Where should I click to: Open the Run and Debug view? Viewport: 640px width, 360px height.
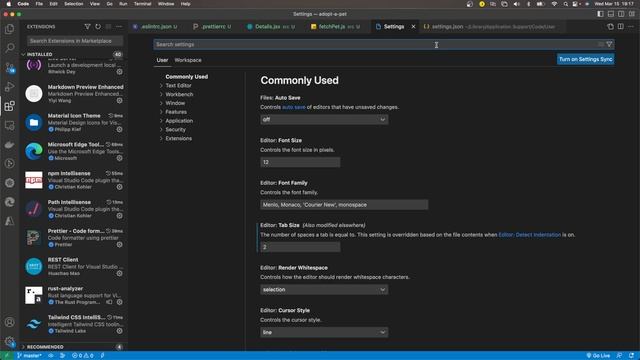(9, 87)
